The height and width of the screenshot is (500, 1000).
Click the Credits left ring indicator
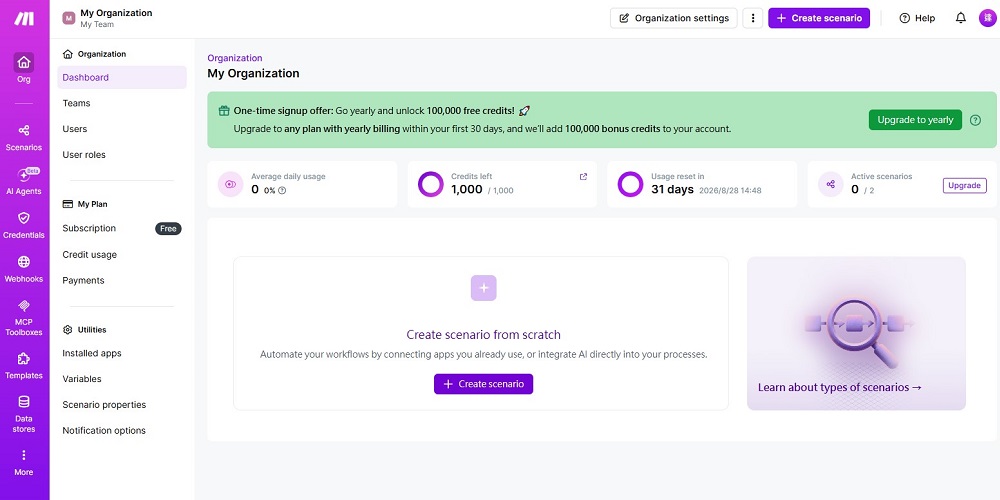[x=430, y=184]
